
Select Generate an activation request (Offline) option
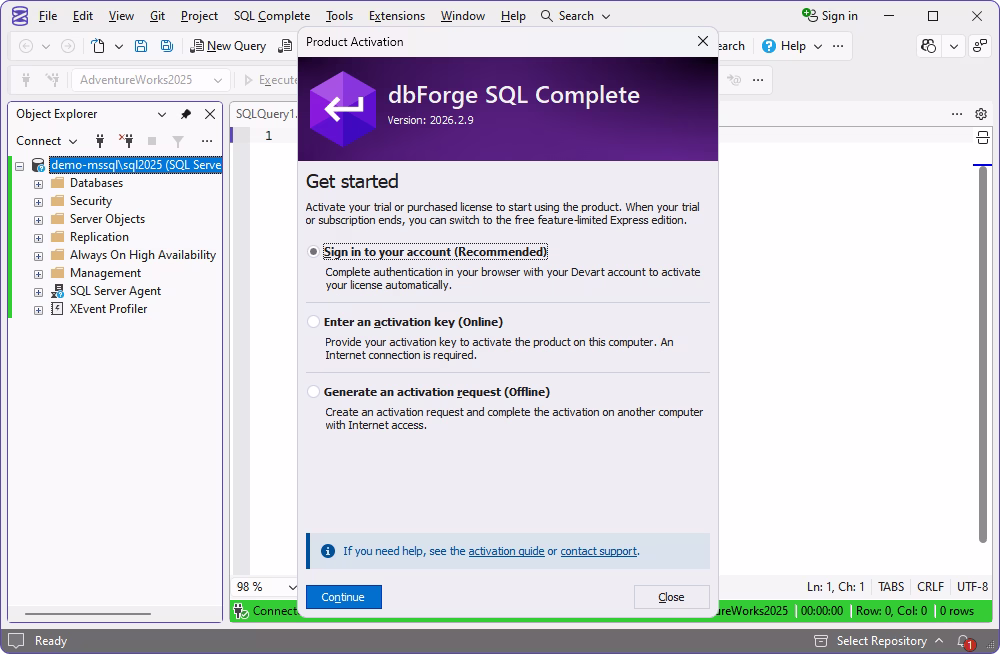coord(313,392)
